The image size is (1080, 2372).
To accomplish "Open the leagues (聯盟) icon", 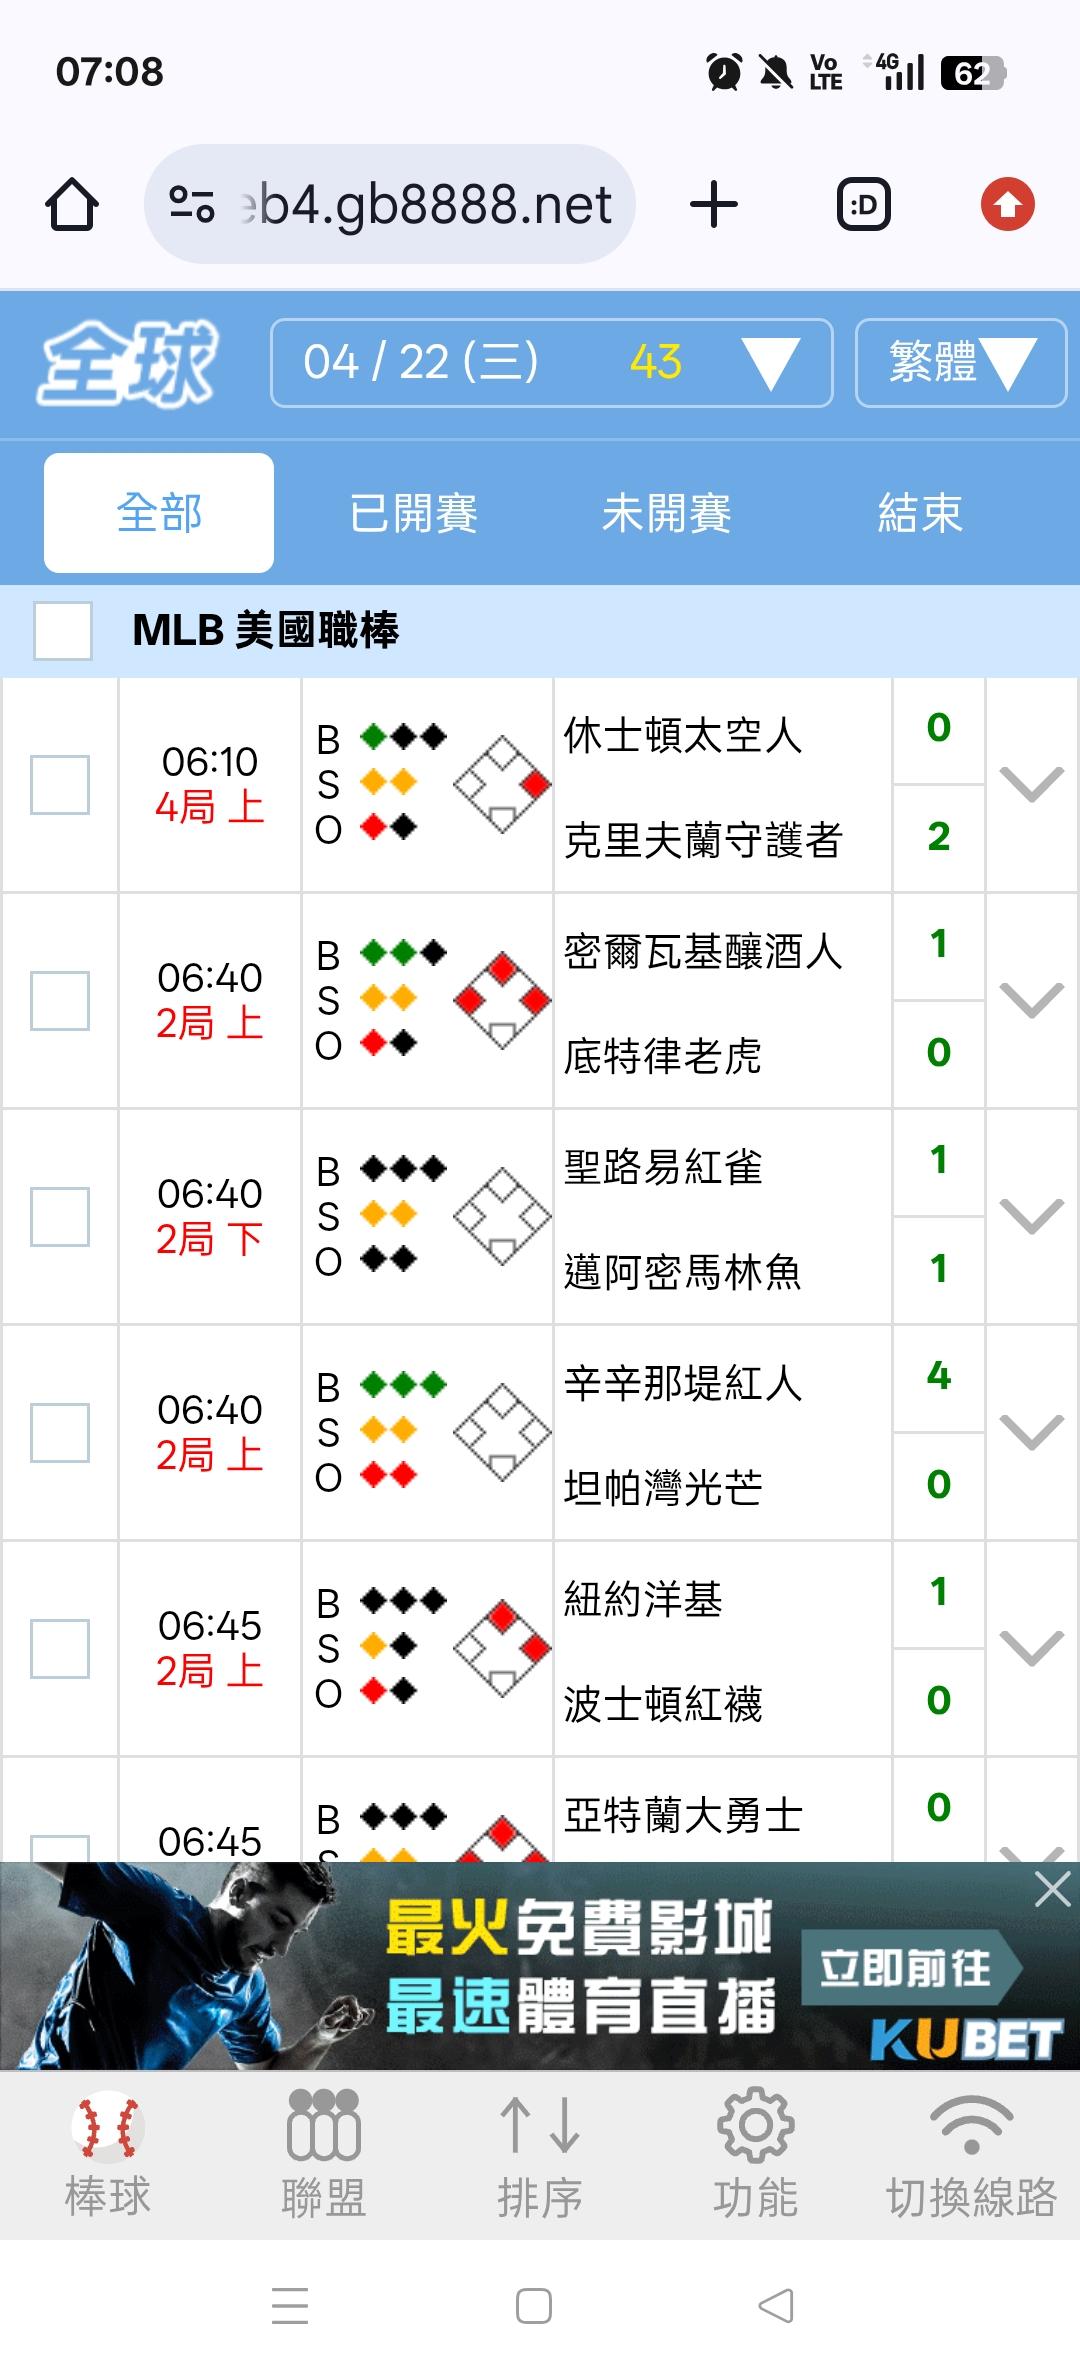I will coord(323,2126).
